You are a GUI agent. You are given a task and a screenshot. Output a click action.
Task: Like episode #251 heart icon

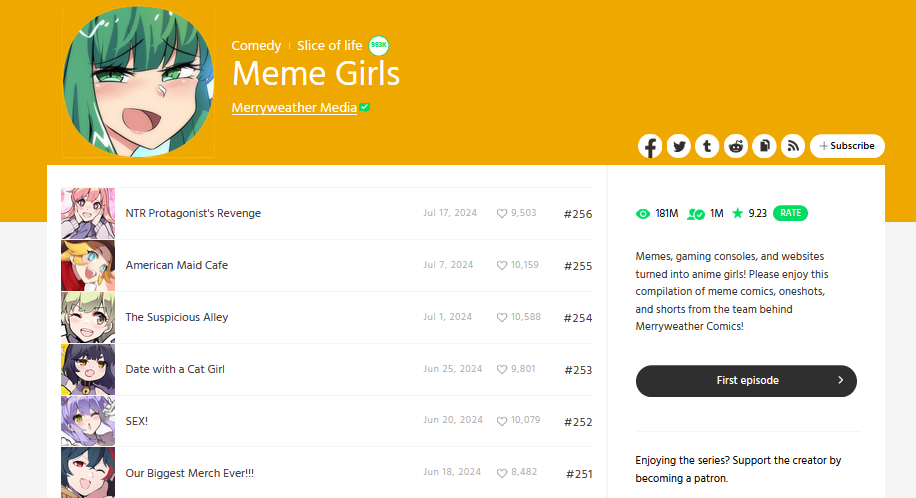(x=502, y=473)
